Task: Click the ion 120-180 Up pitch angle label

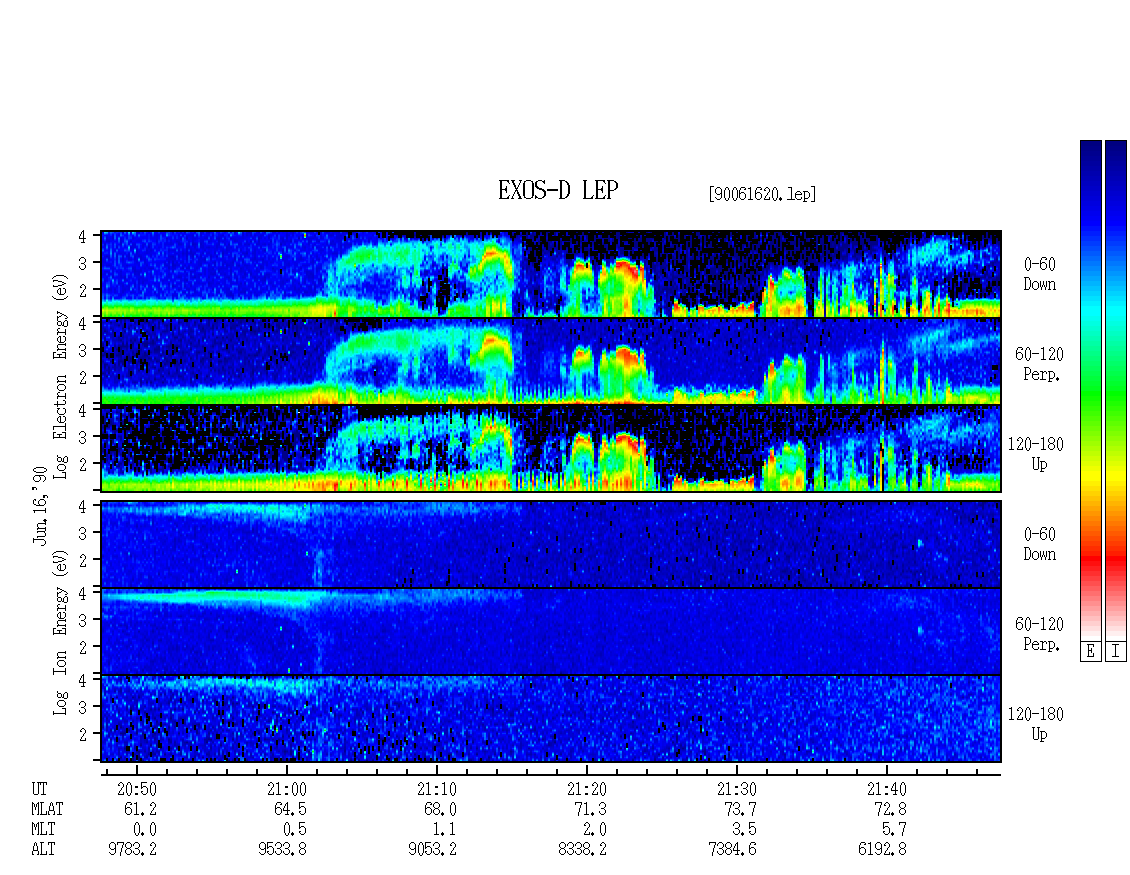Action: [x=1036, y=724]
